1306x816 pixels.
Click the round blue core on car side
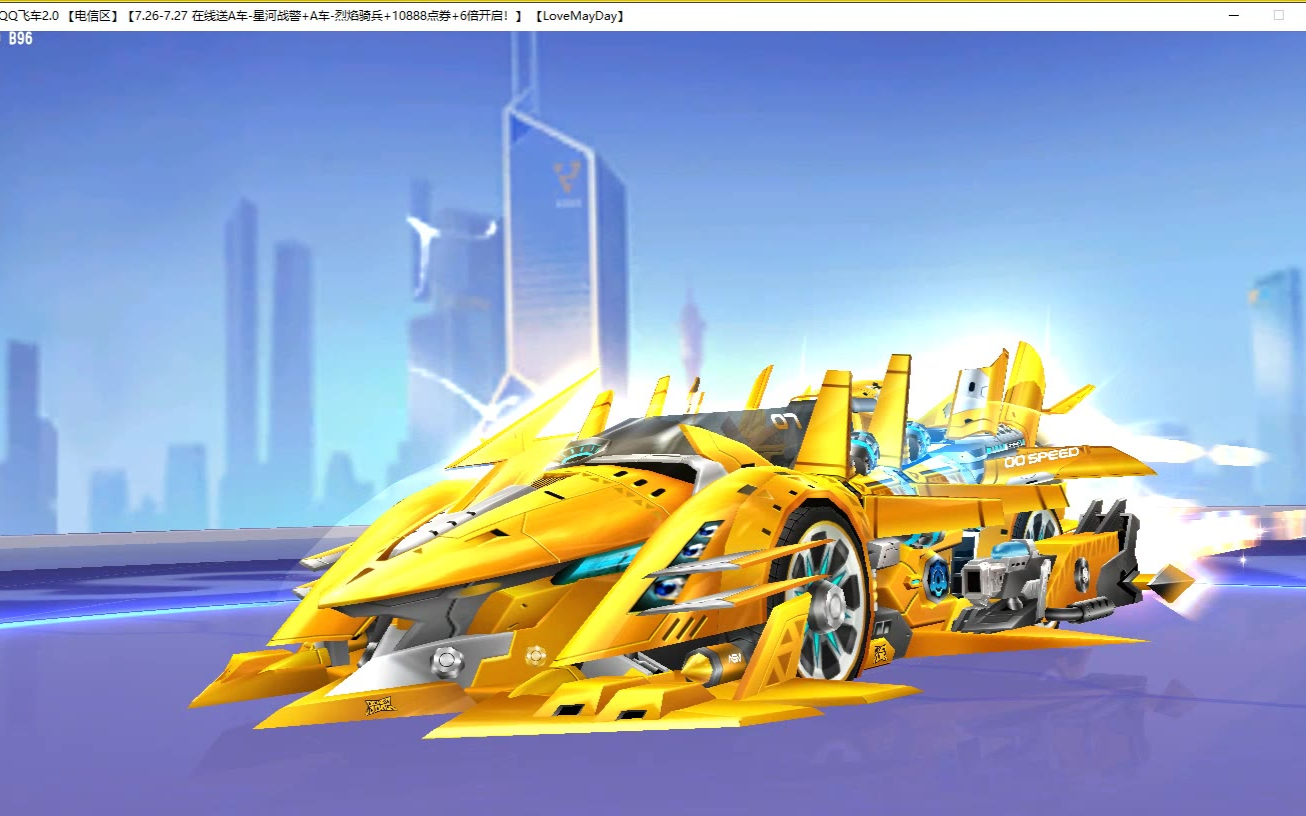(x=937, y=576)
